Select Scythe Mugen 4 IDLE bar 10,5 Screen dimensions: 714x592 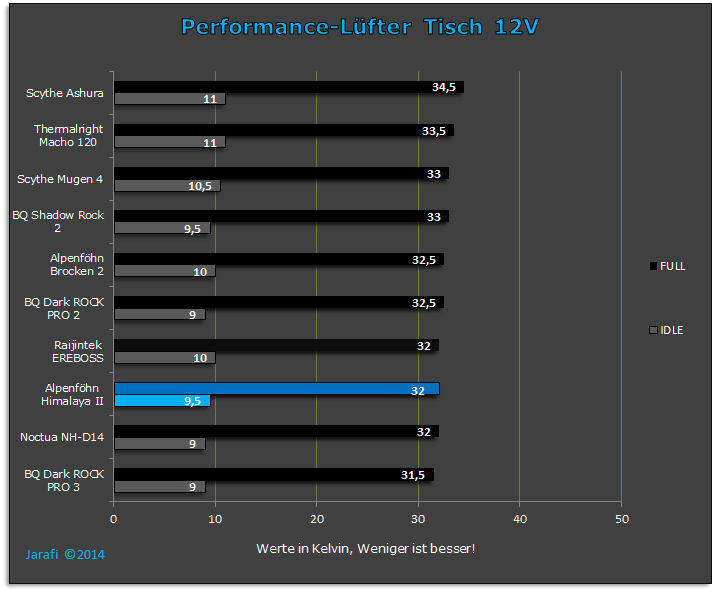[167, 185]
